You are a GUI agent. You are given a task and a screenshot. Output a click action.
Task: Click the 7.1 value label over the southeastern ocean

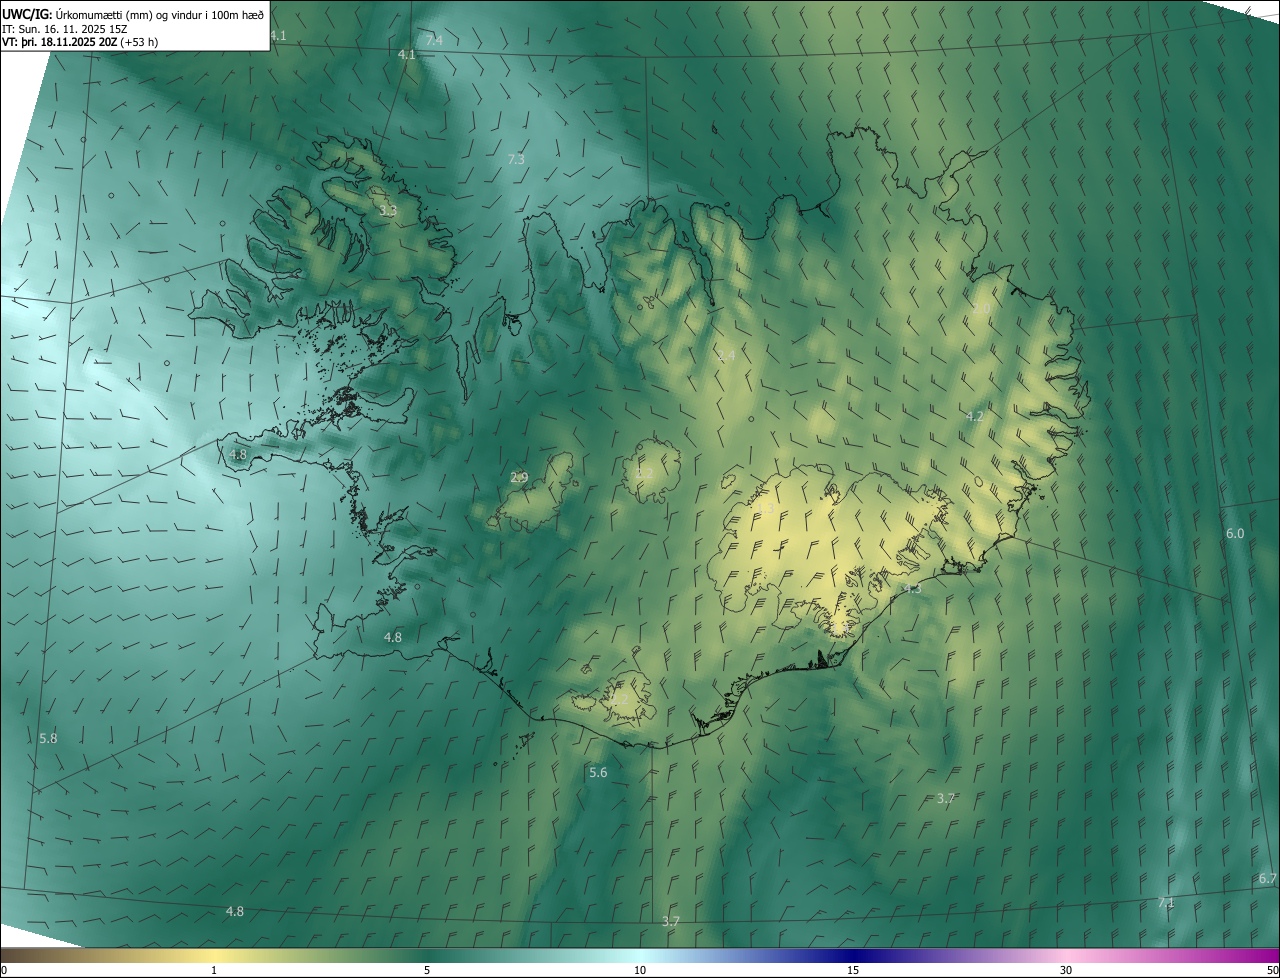pos(1166,902)
